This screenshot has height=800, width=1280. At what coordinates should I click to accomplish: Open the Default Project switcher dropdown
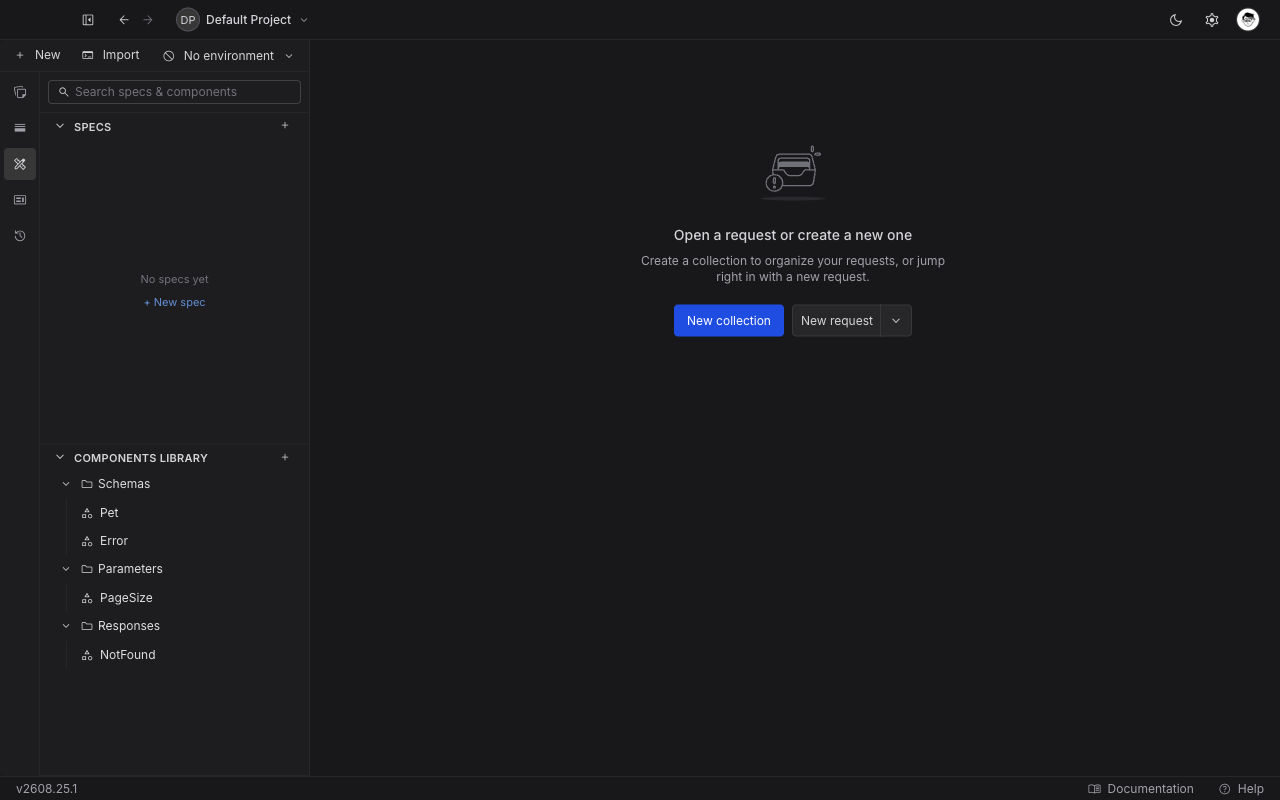243,20
